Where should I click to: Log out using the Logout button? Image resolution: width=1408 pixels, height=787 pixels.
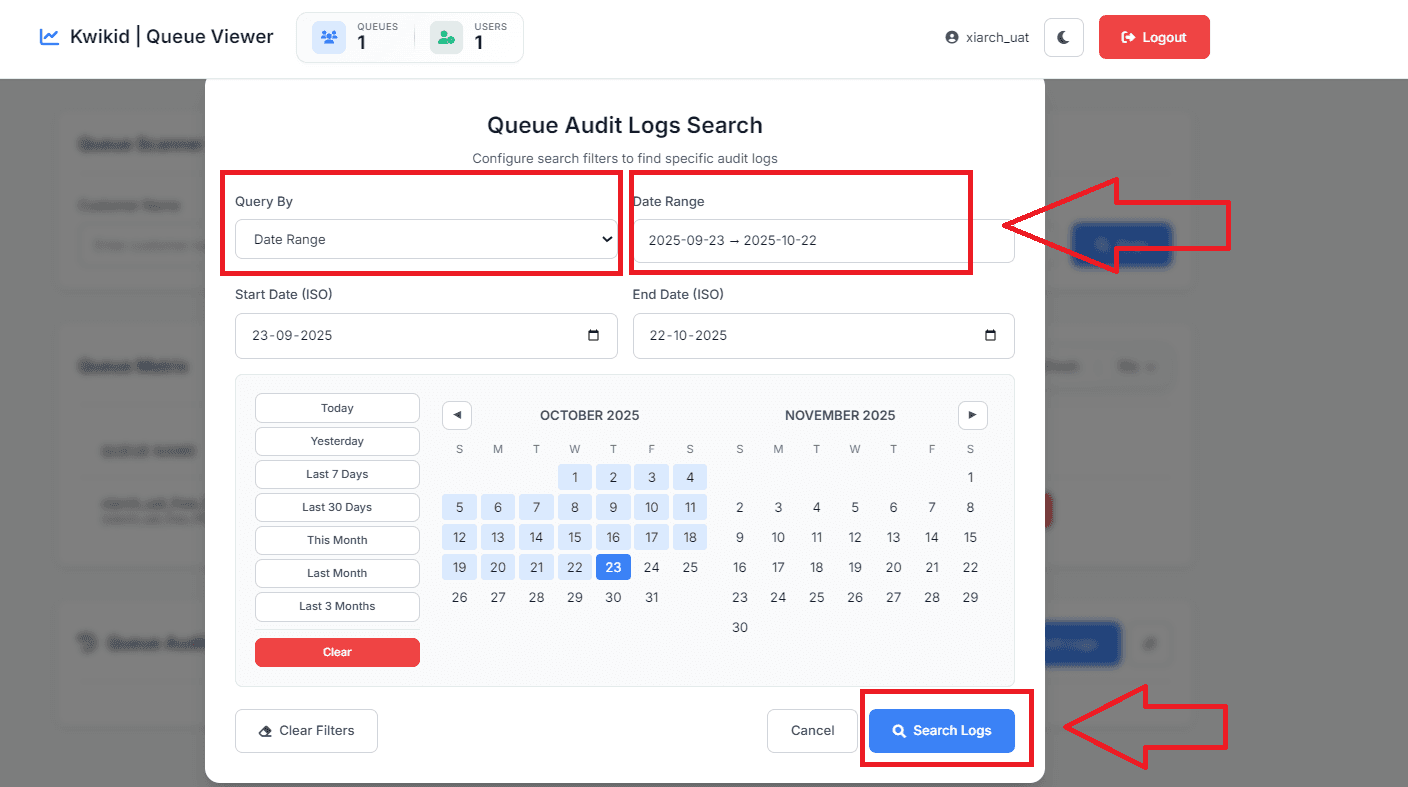[x=1154, y=37]
